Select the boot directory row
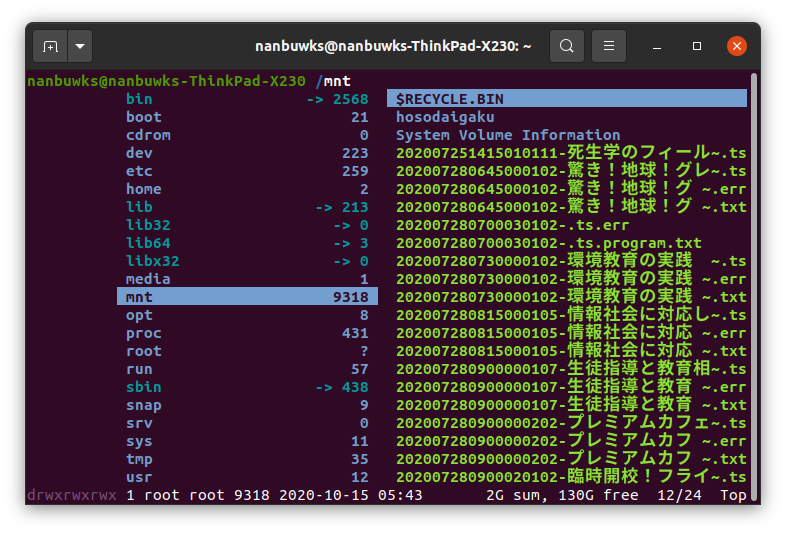This screenshot has width=786, height=533. (247, 117)
